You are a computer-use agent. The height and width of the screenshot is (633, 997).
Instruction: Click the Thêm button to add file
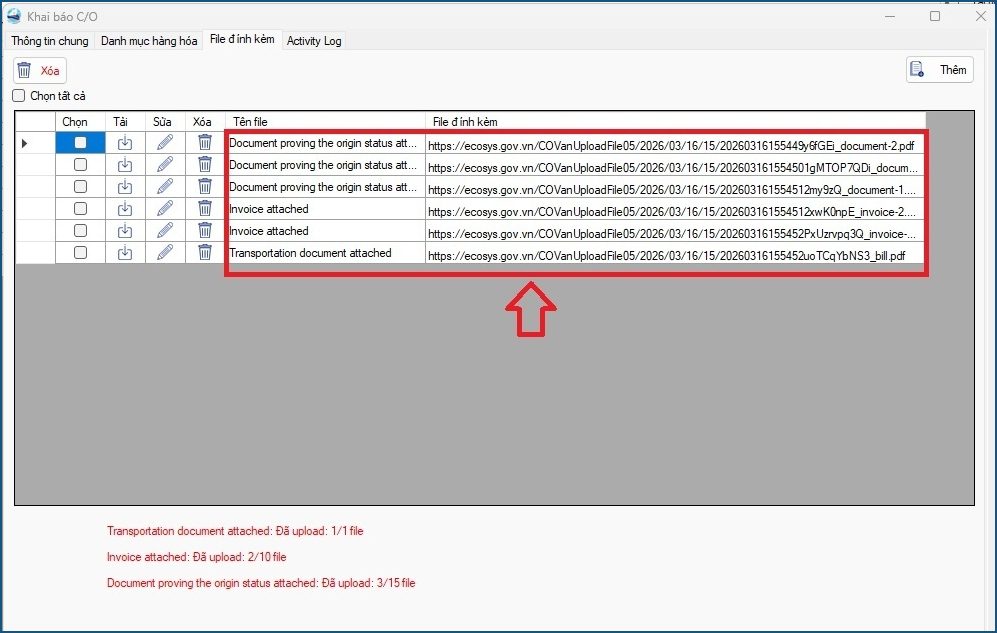[940, 70]
